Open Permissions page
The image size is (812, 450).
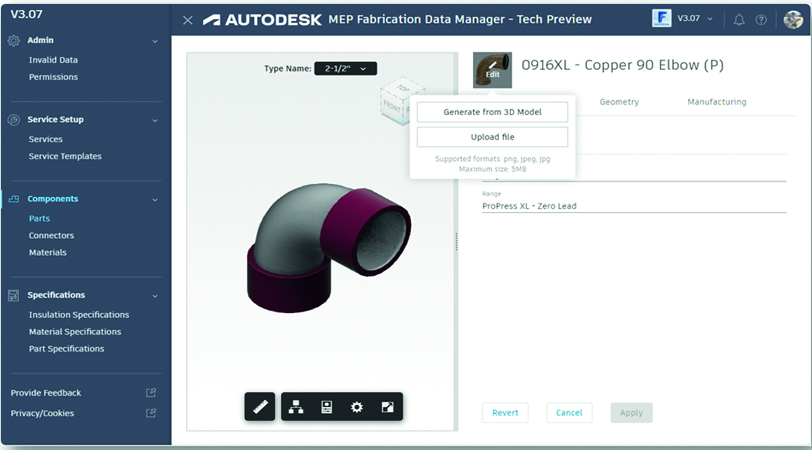tap(53, 77)
